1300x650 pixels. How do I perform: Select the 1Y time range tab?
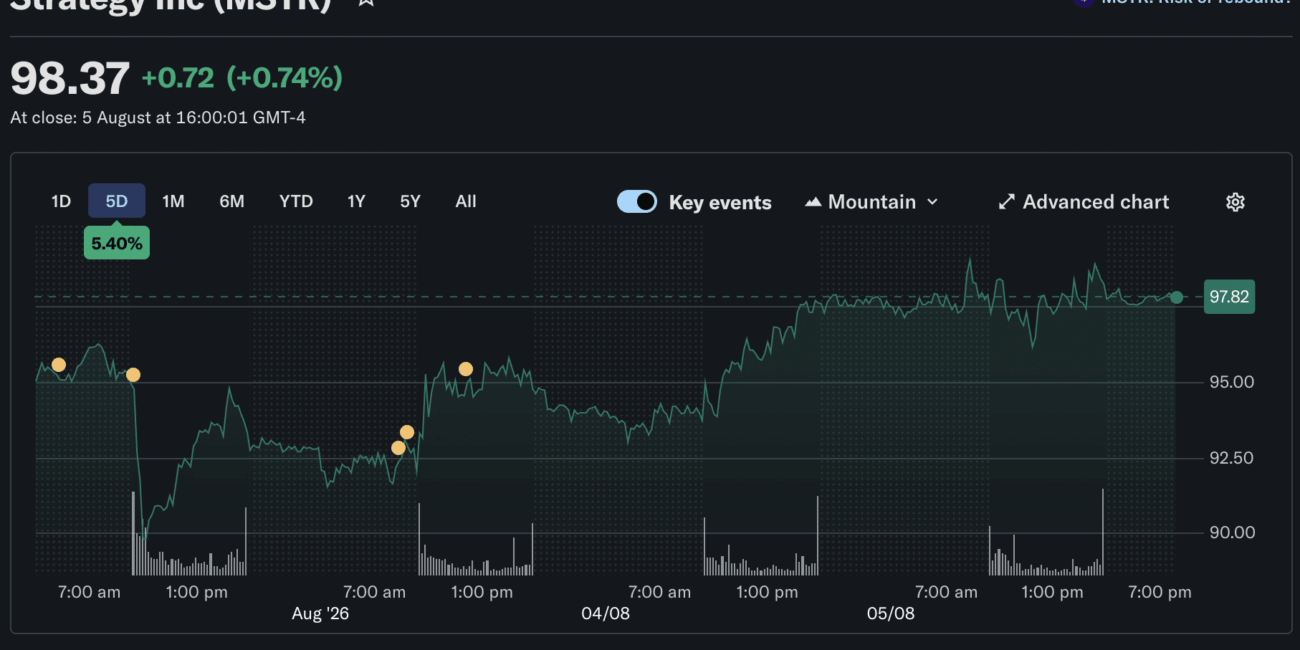tap(356, 201)
